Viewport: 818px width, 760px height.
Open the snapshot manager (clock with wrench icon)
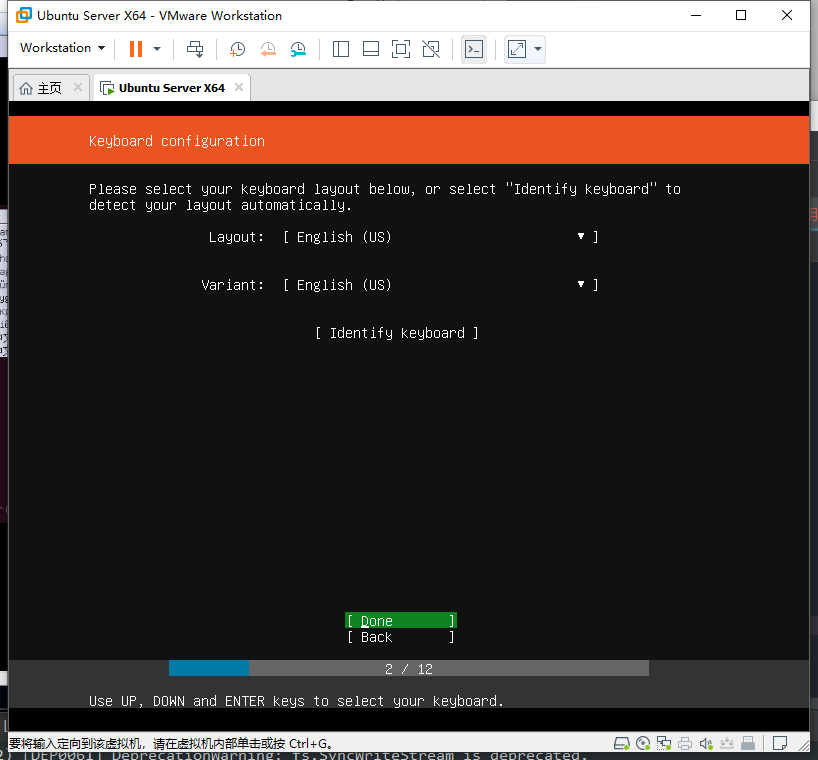(x=298, y=49)
